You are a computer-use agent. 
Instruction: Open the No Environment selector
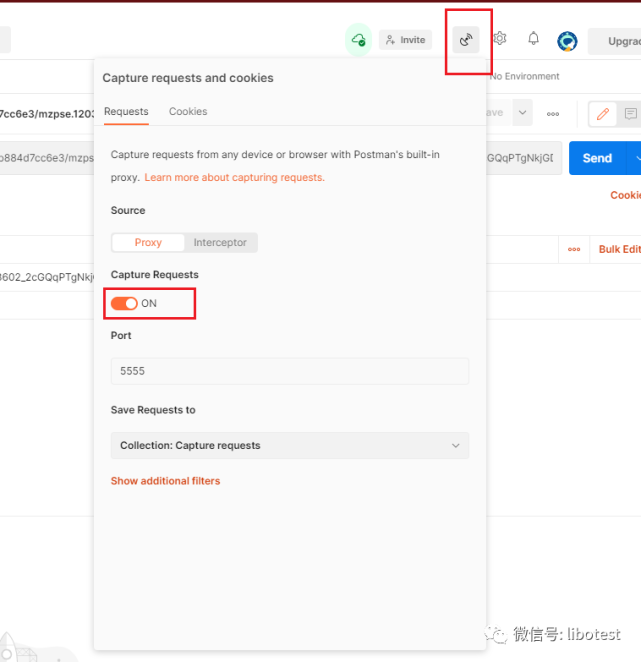pyautogui.click(x=525, y=76)
